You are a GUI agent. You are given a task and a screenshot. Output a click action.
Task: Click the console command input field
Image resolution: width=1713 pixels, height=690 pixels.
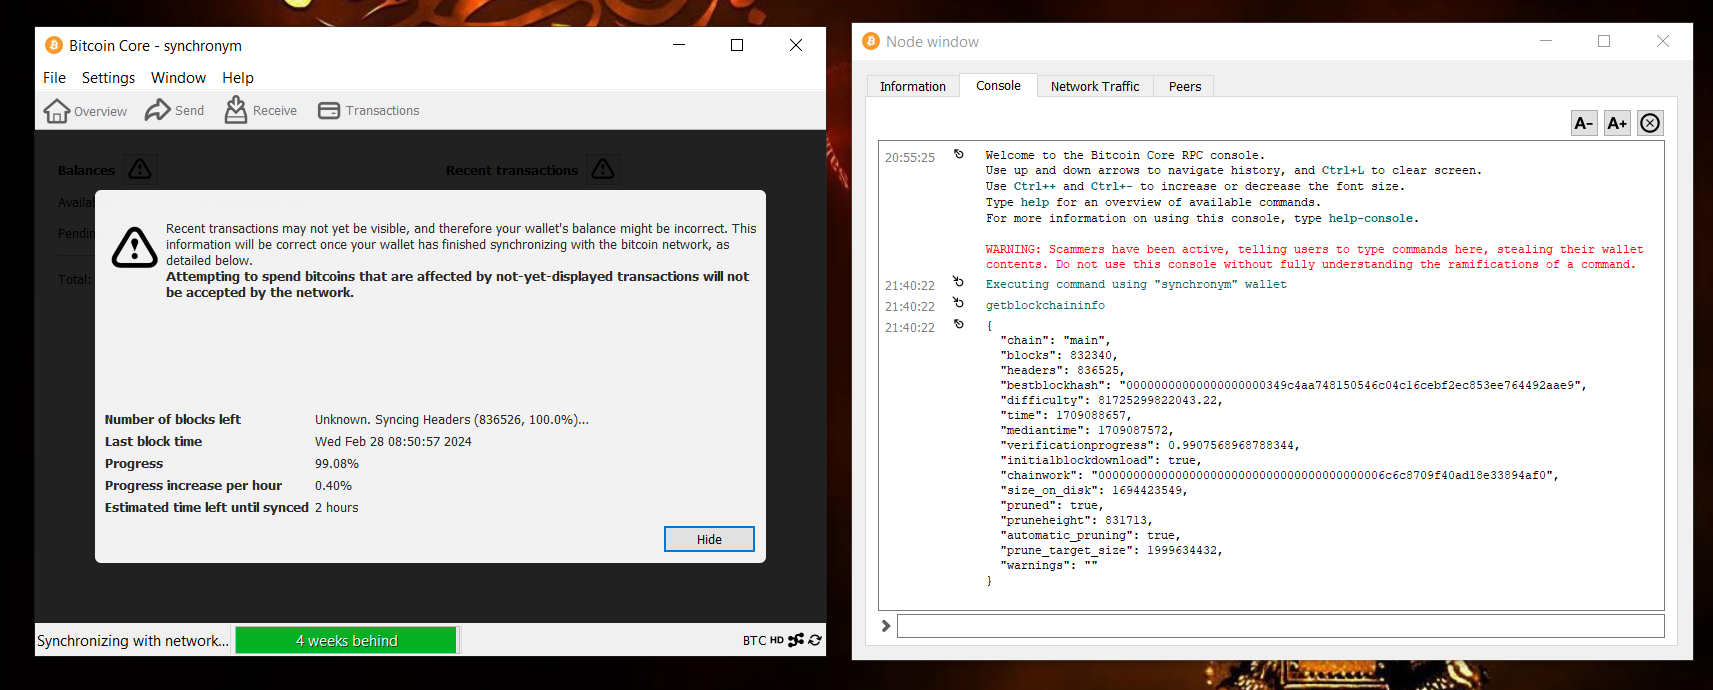1280,626
